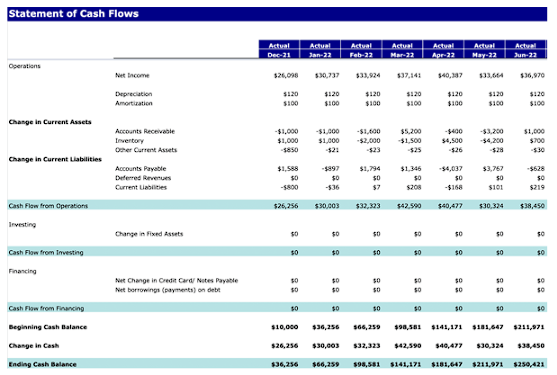Select Inventory value for Apr-22

(x=452, y=141)
